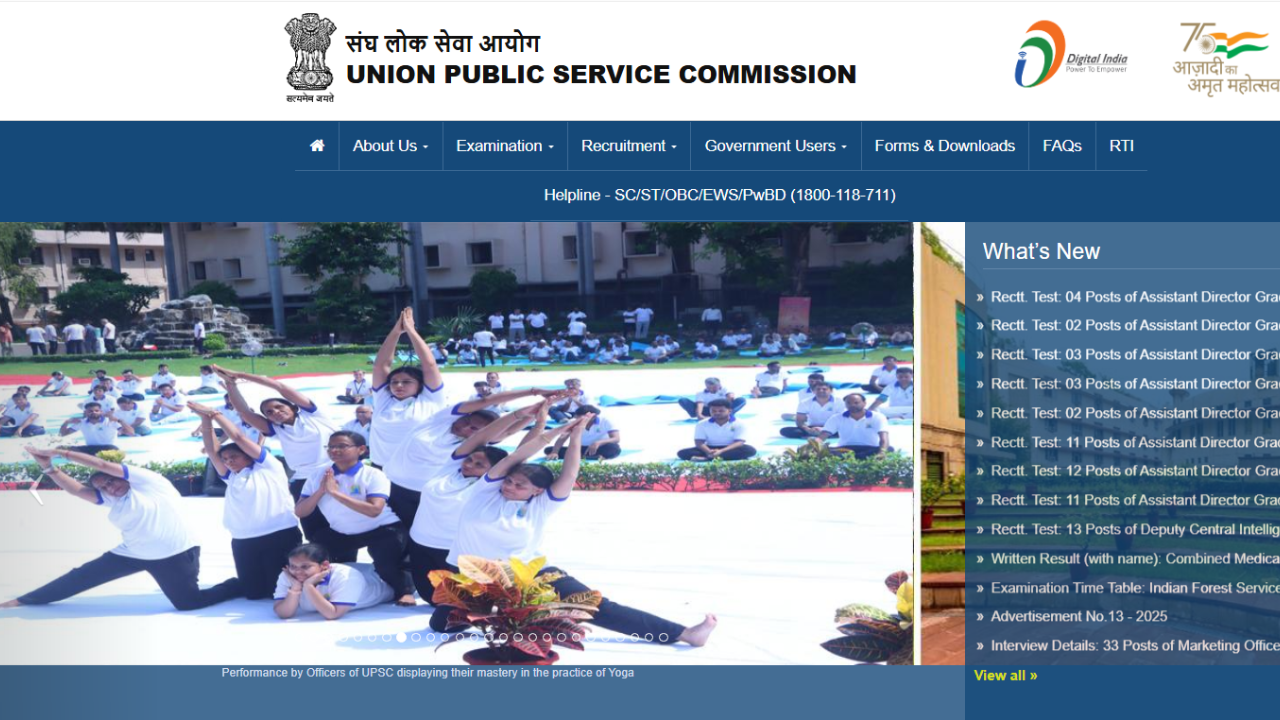Select RTI in the navigation bar
Screen dimensions: 1280x720
[1121, 146]
